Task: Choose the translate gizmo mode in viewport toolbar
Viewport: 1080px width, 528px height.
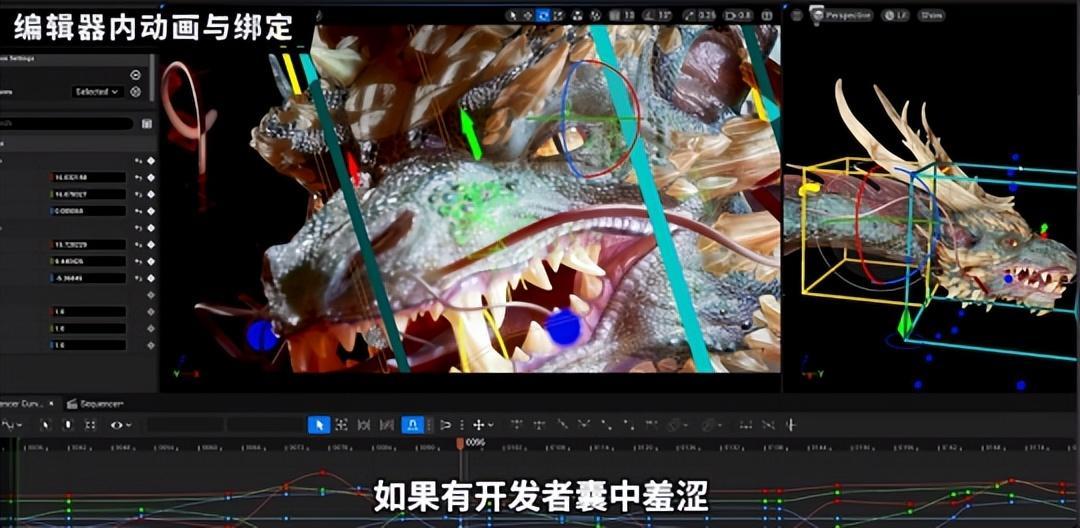Action: 527,15
